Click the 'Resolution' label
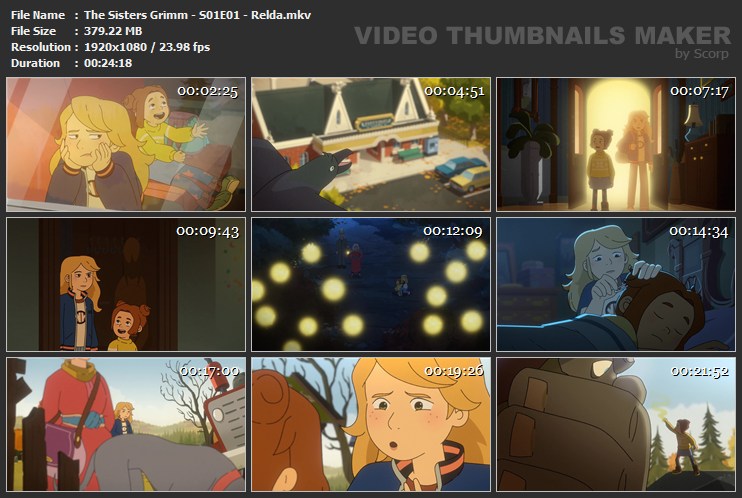Image resolution: width=742 pixels, height=498 pixels. coord(41,47)
